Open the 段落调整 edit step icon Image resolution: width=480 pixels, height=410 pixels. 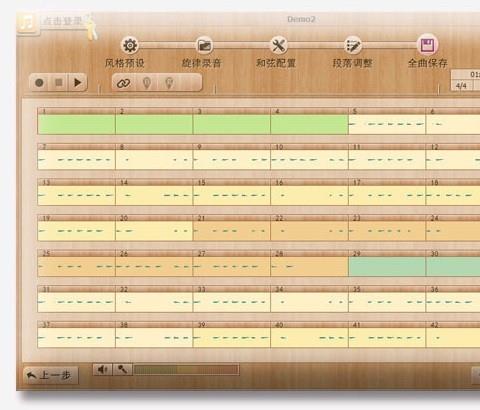click(353, 45)
